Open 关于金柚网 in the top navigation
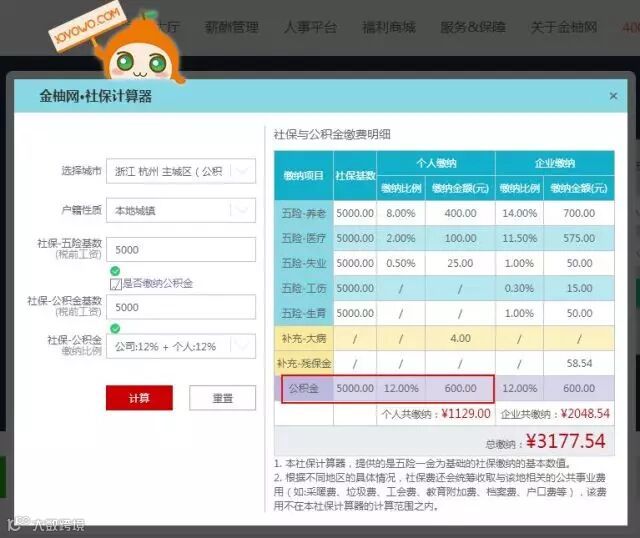Image resolution: width=640 pixels, height=538 pixels. click(x=564, y=27)
